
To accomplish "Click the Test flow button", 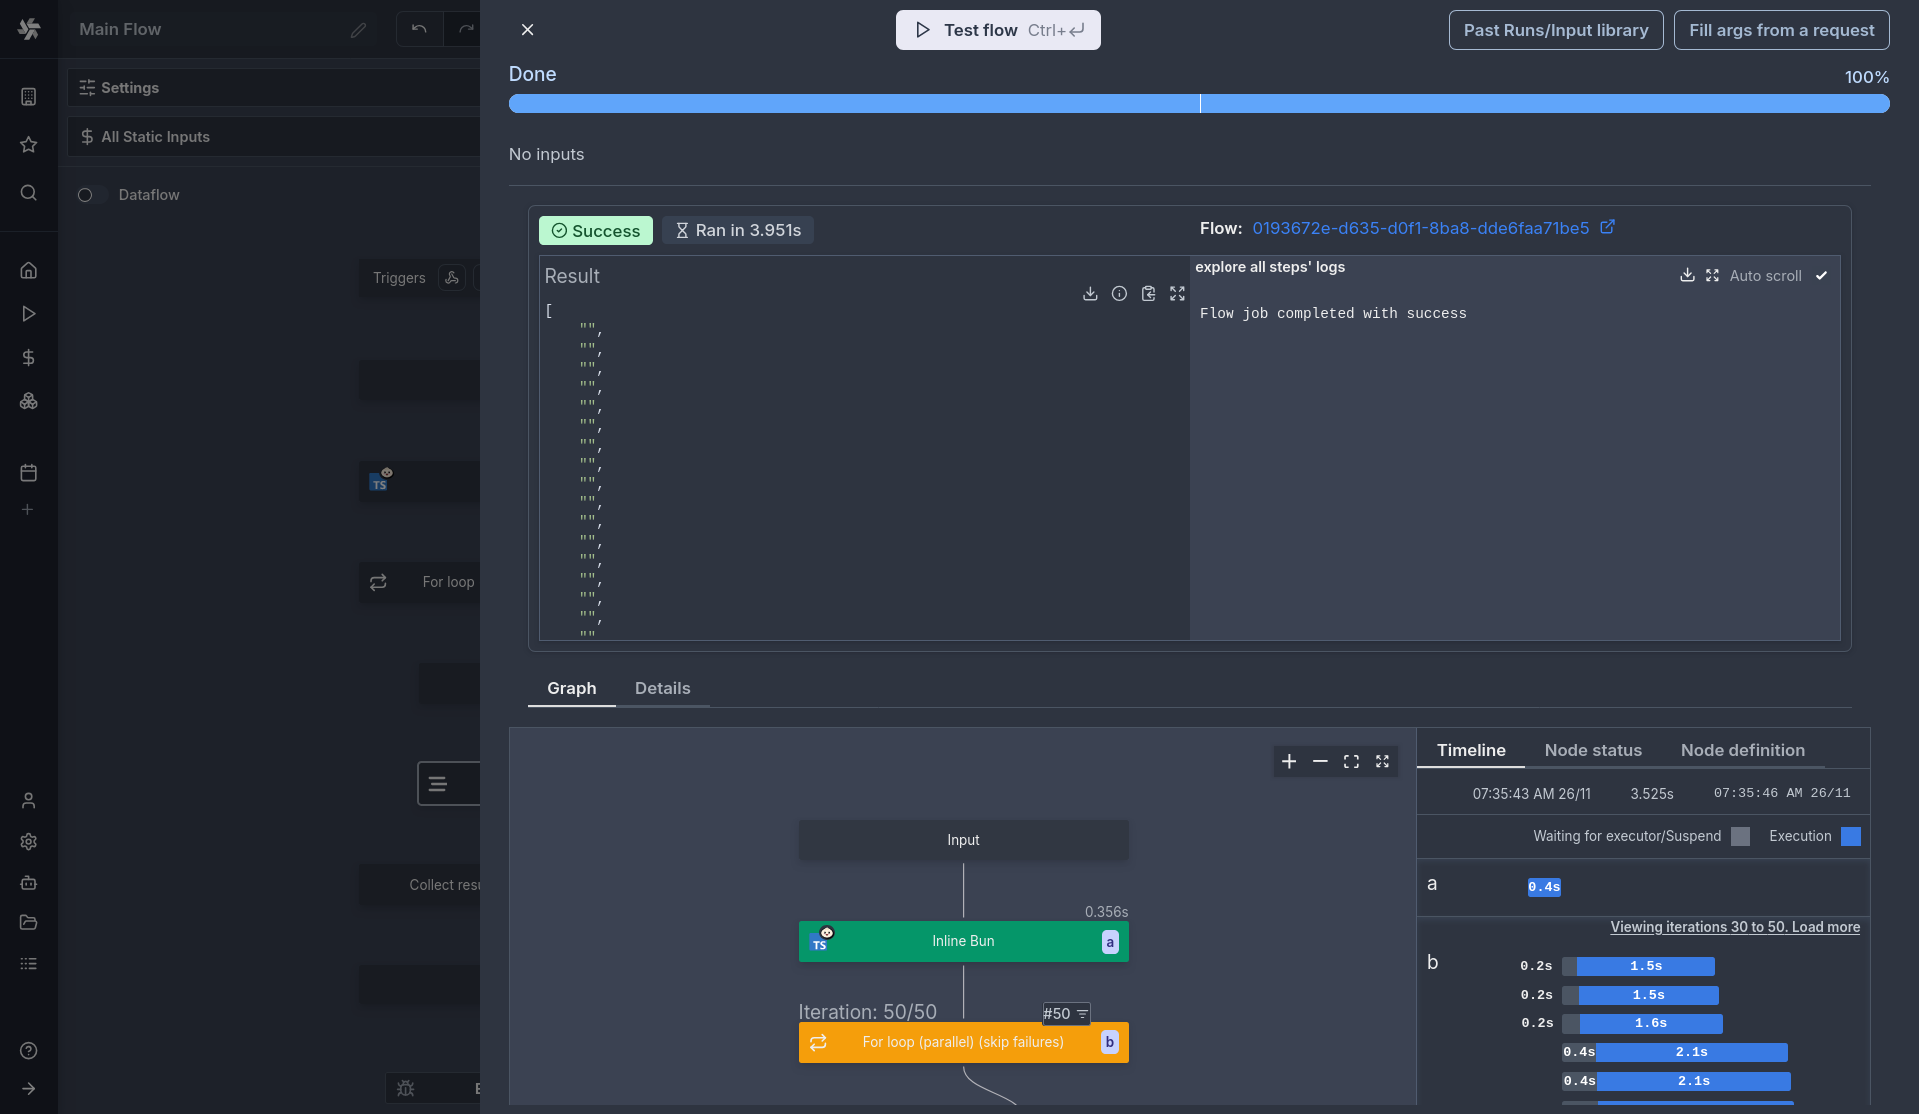I will tap(997, 30).
